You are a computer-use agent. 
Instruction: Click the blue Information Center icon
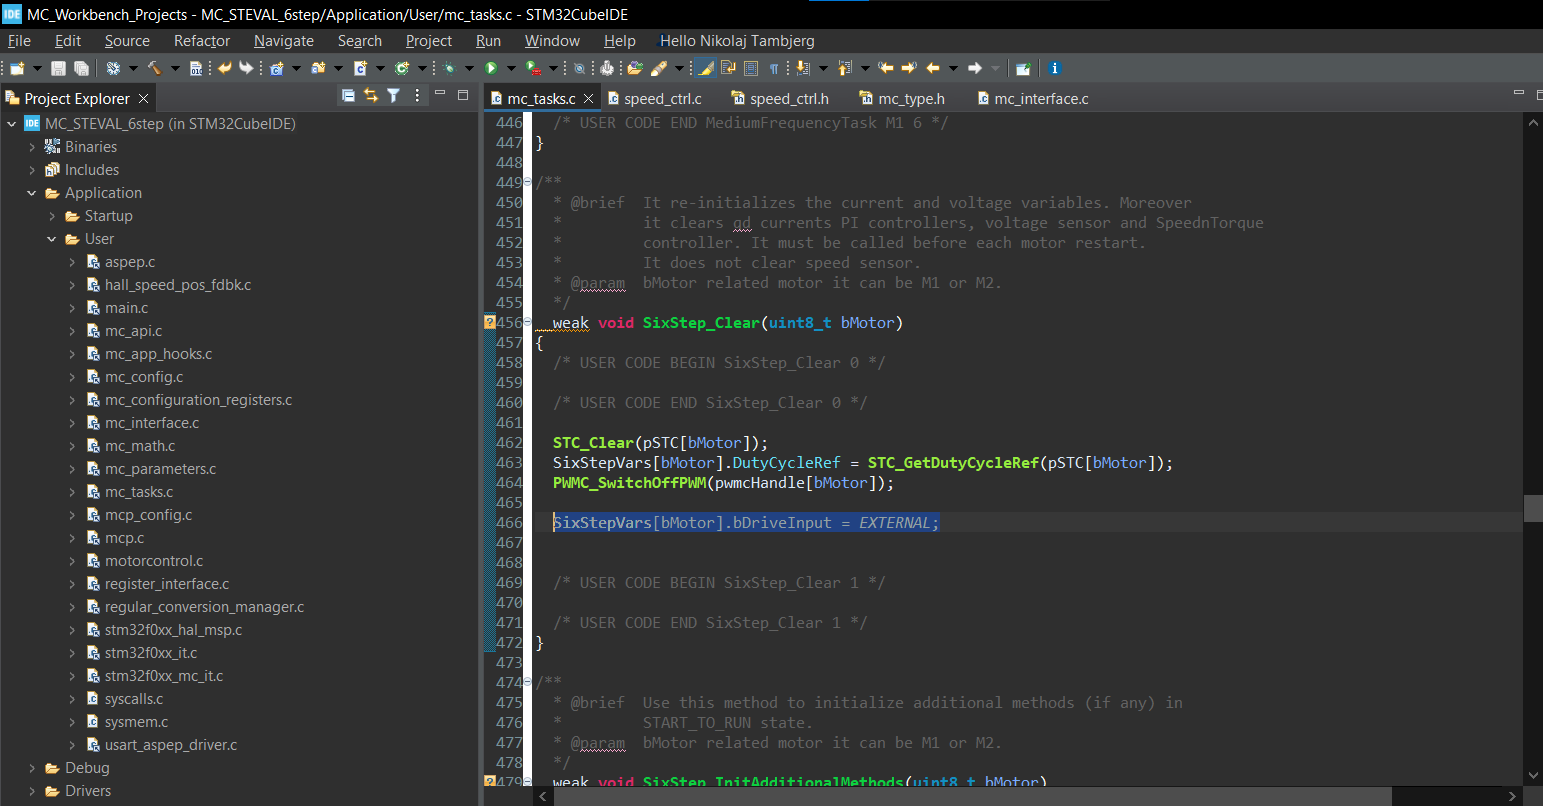click(1054, 68)
